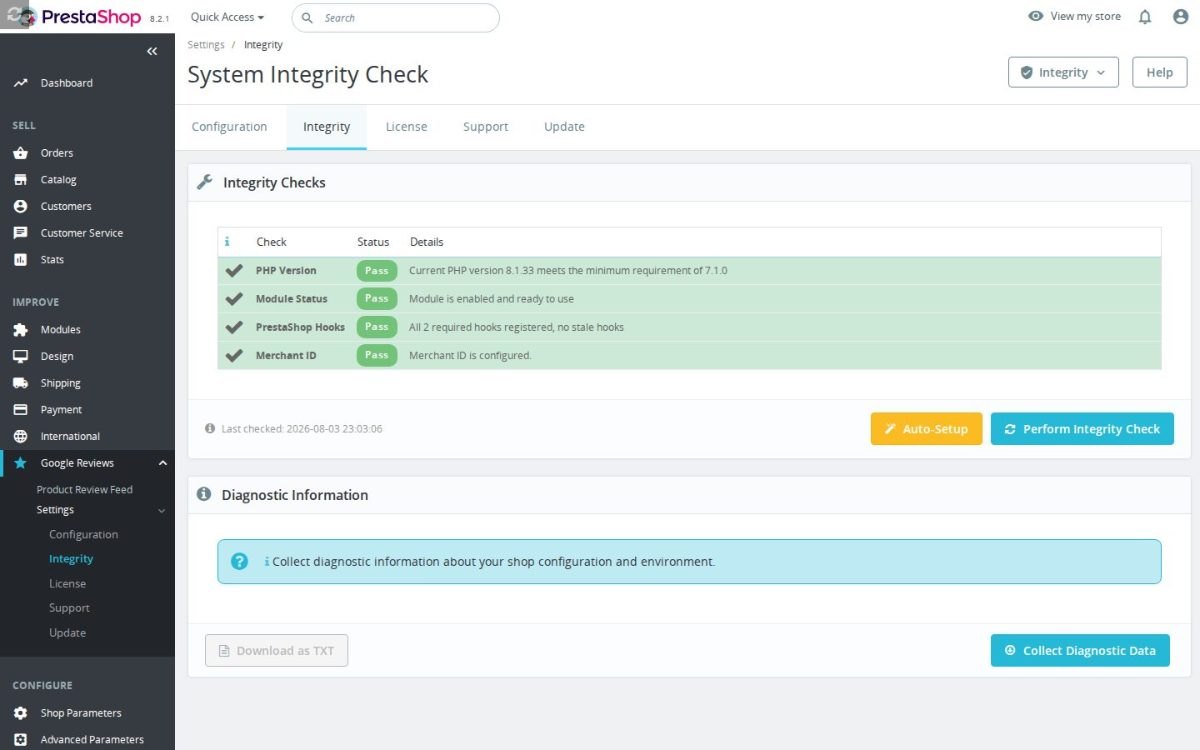Click the Shipping truck icon
This screenshot has width=1200, height=750.
point(20,383)
